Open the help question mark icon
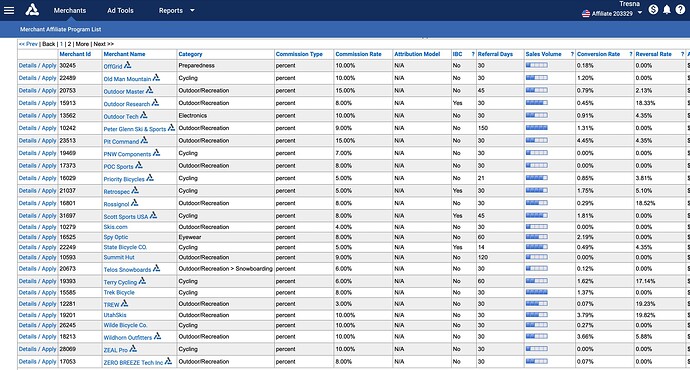 (680, 9)
